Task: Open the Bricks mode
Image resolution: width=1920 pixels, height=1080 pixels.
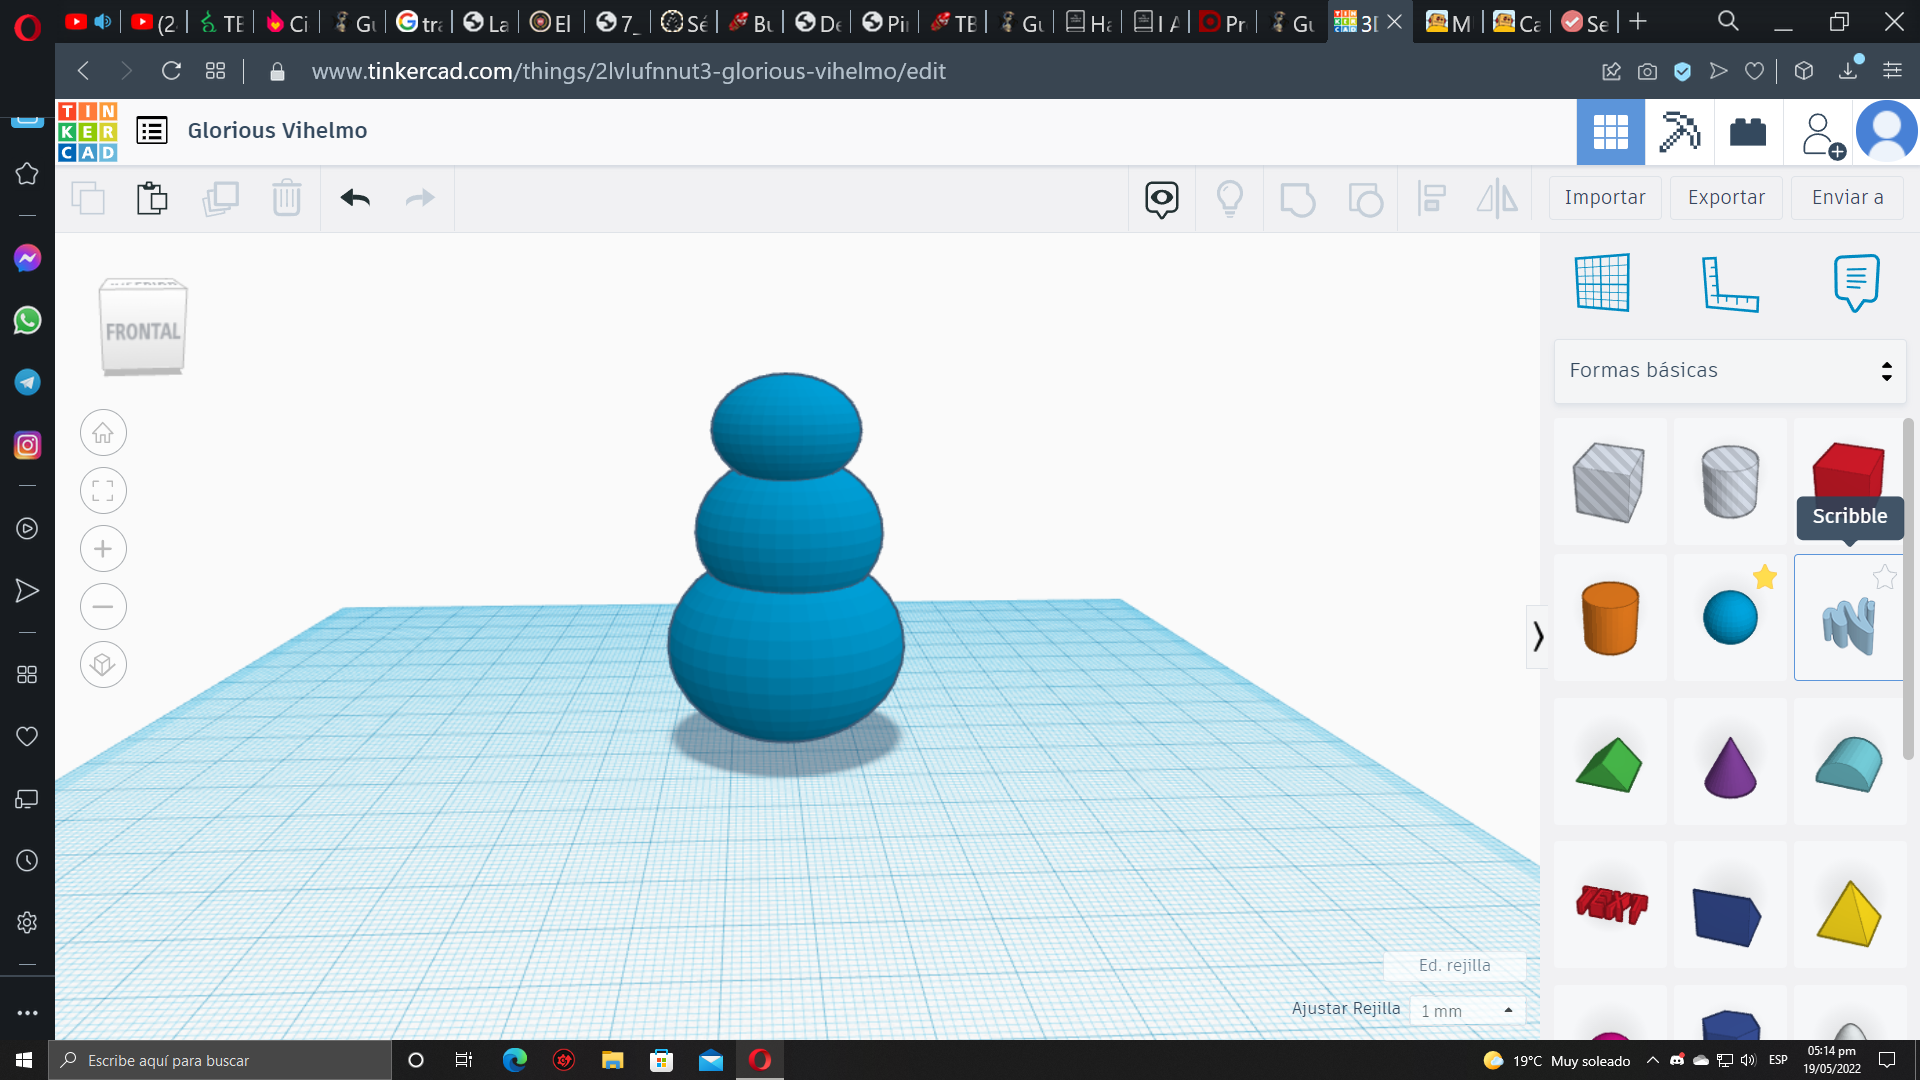Action: pos(1748,132)
